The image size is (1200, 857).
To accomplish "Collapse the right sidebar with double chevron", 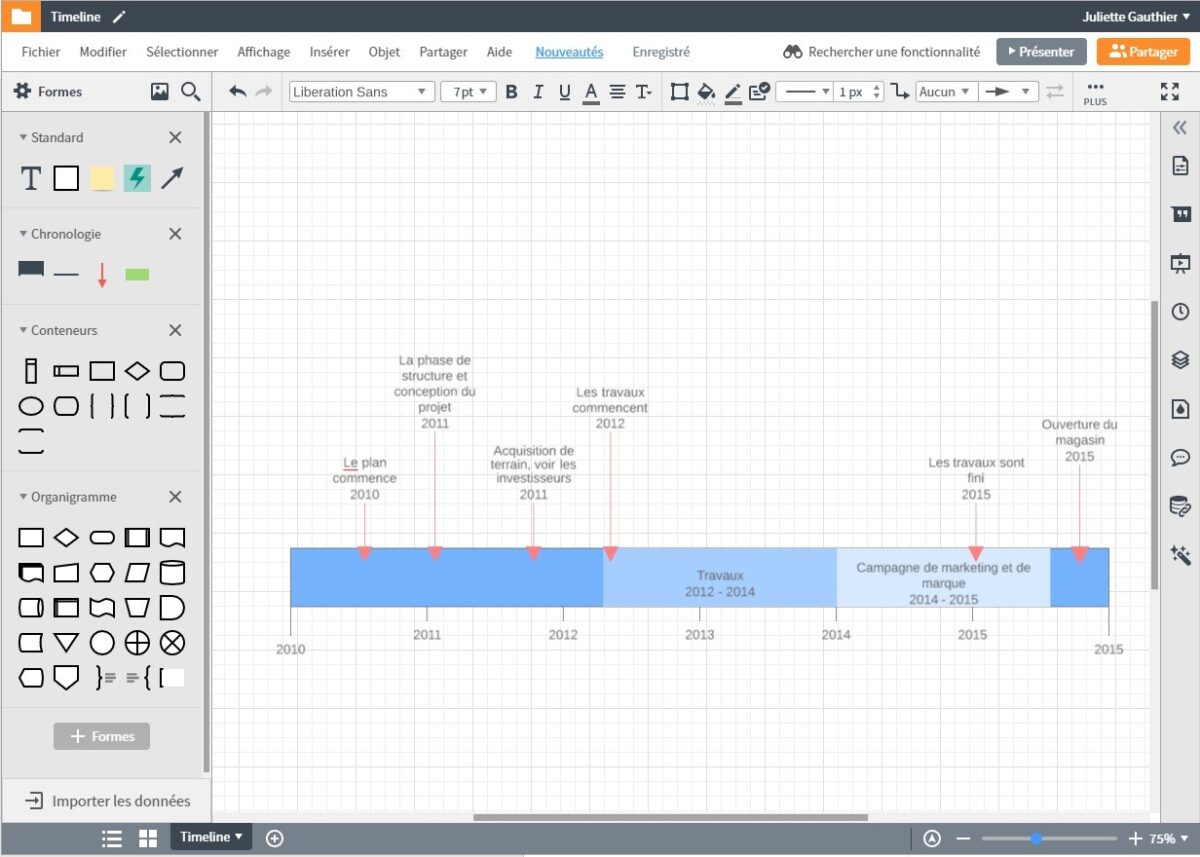I will click(1180, 127).
